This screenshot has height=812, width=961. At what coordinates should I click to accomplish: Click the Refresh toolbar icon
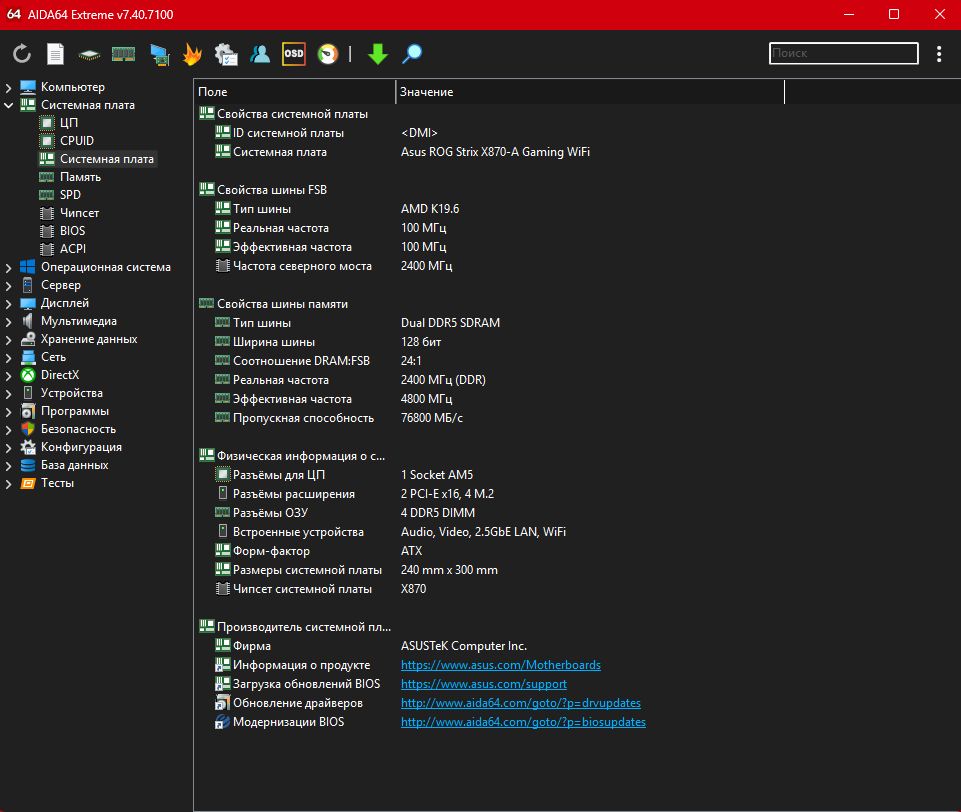pos(22,54)
